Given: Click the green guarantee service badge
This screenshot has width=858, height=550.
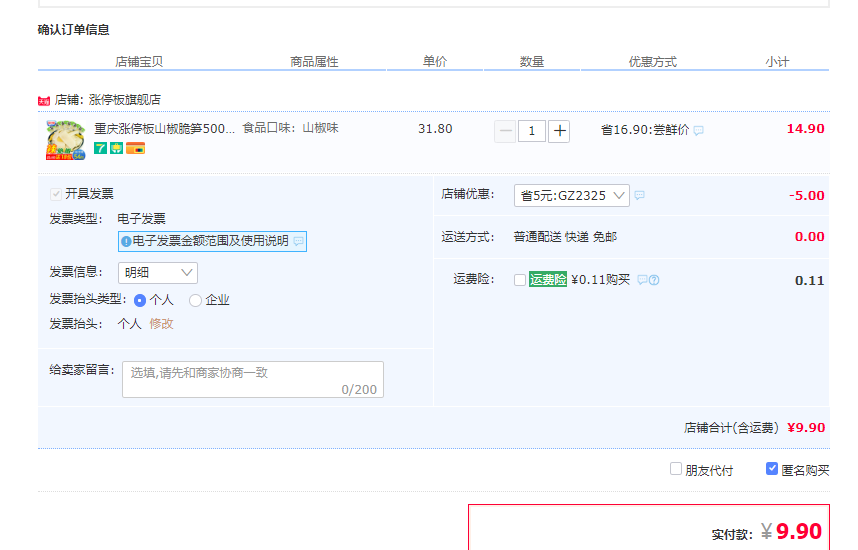Looking at the screenshot, I should [x=117, y=148].
